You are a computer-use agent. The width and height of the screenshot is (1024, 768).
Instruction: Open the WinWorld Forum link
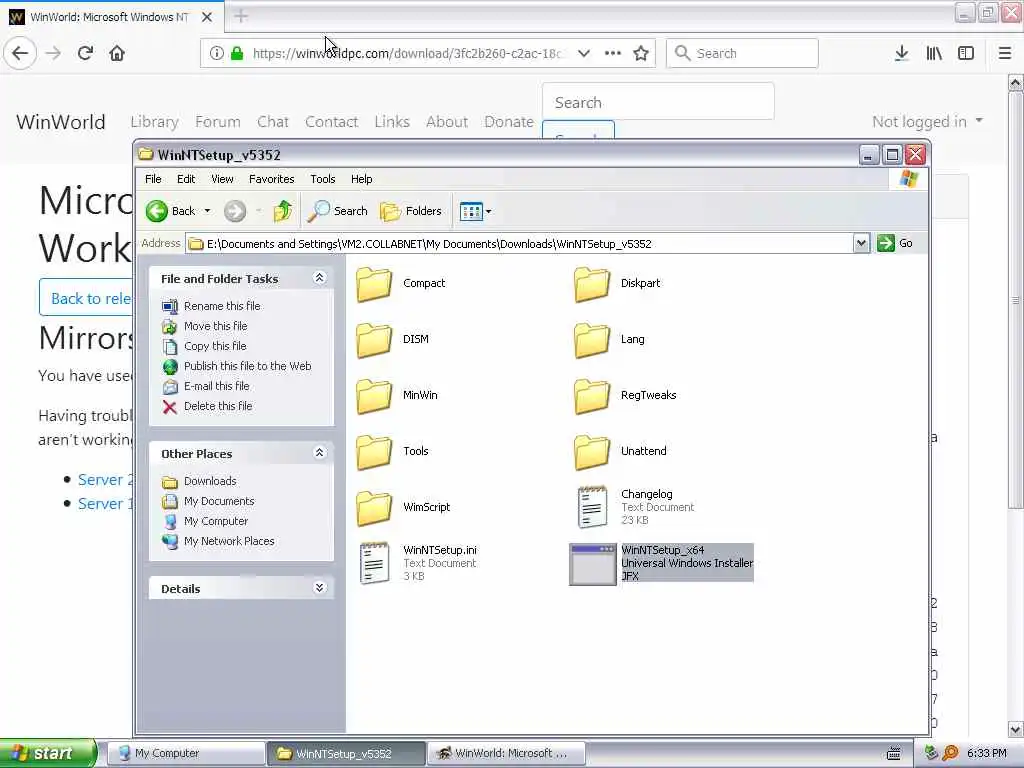pos(217,121)
